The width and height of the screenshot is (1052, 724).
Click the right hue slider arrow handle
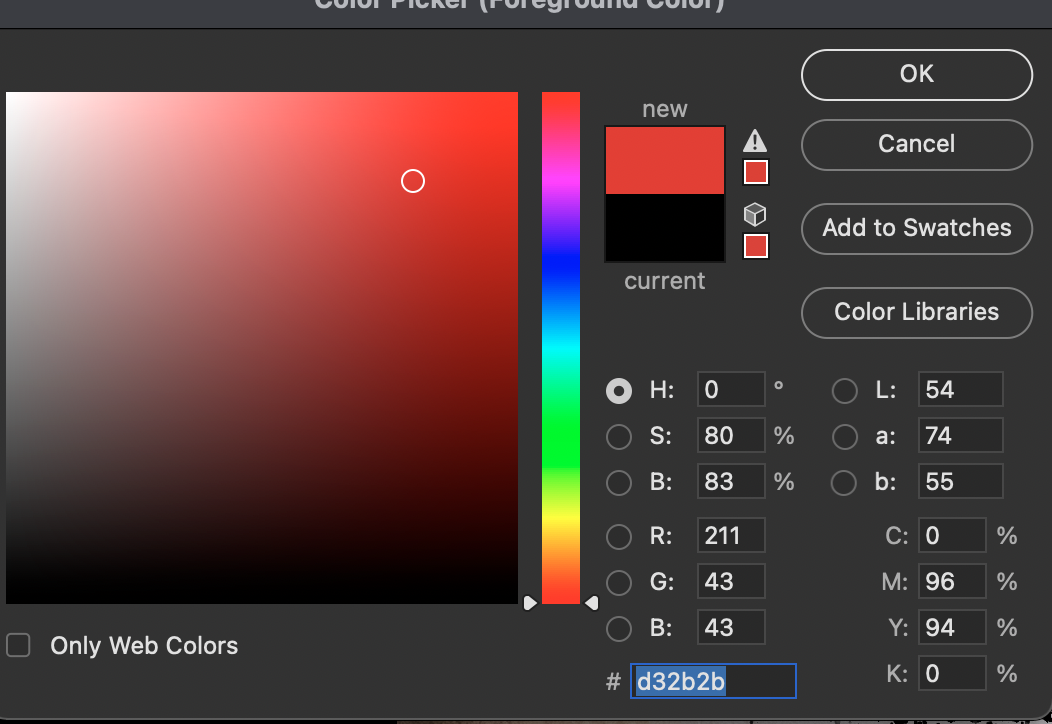591,603
